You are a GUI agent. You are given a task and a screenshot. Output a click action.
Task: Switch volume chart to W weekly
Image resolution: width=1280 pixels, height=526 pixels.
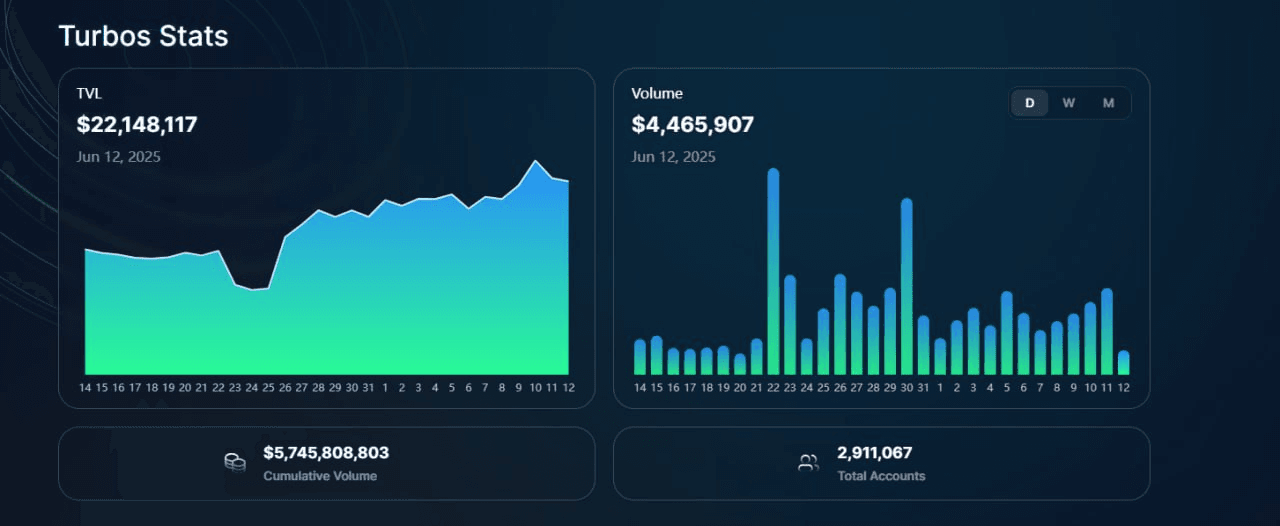point(1069,103)
